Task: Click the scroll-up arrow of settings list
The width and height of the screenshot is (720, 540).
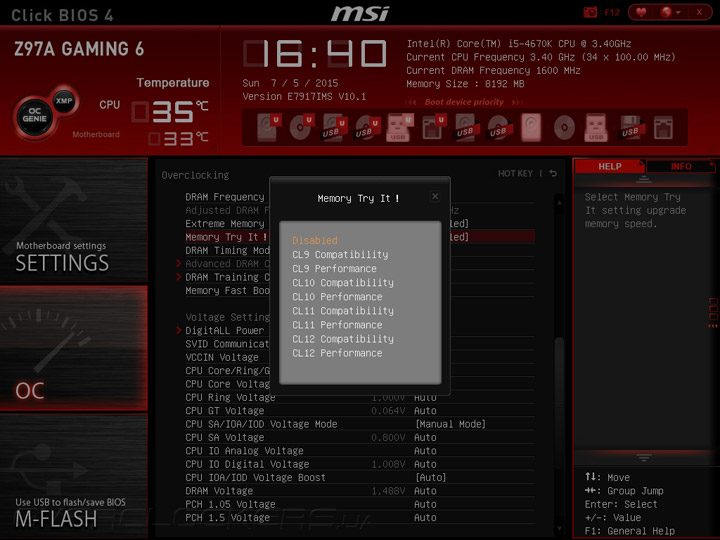Action: coord(559,202)
